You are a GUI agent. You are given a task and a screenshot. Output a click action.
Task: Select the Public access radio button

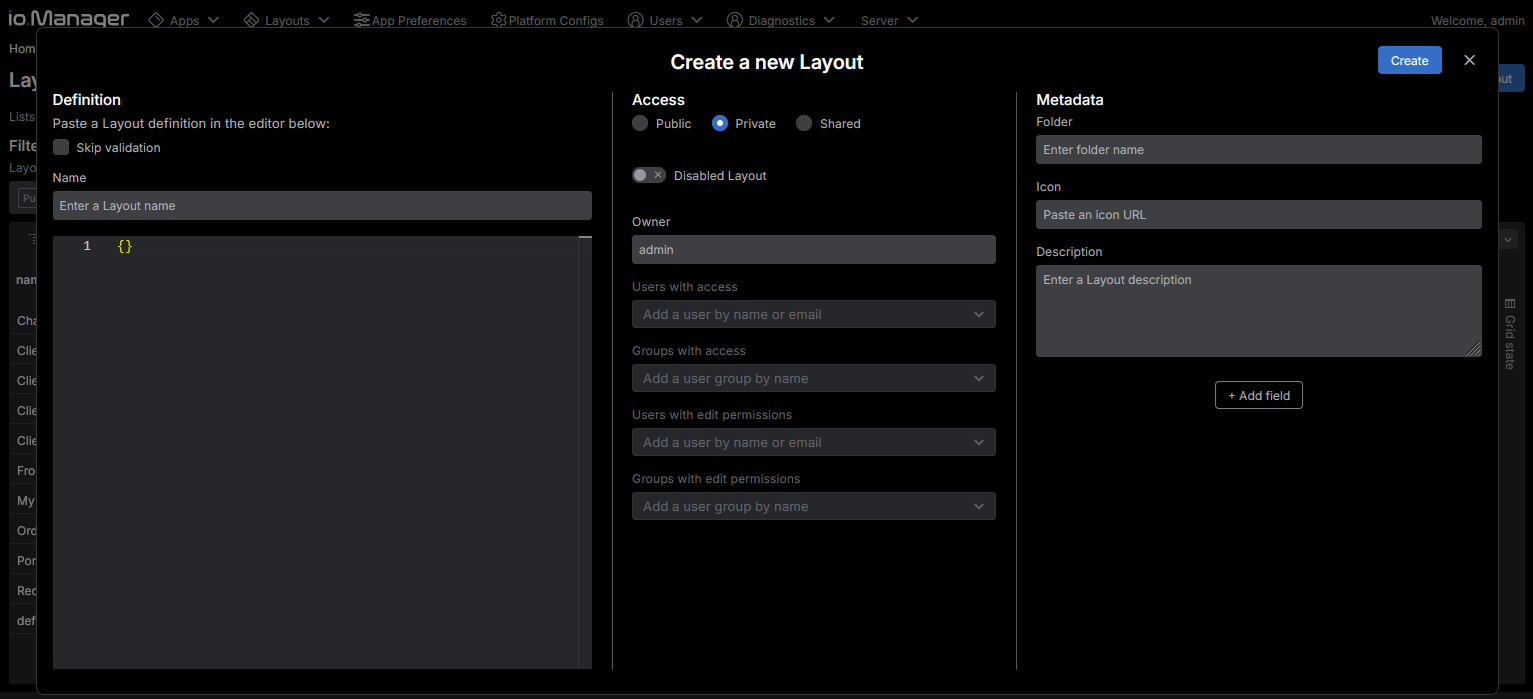pyautogui.click(x=640, y=123)
